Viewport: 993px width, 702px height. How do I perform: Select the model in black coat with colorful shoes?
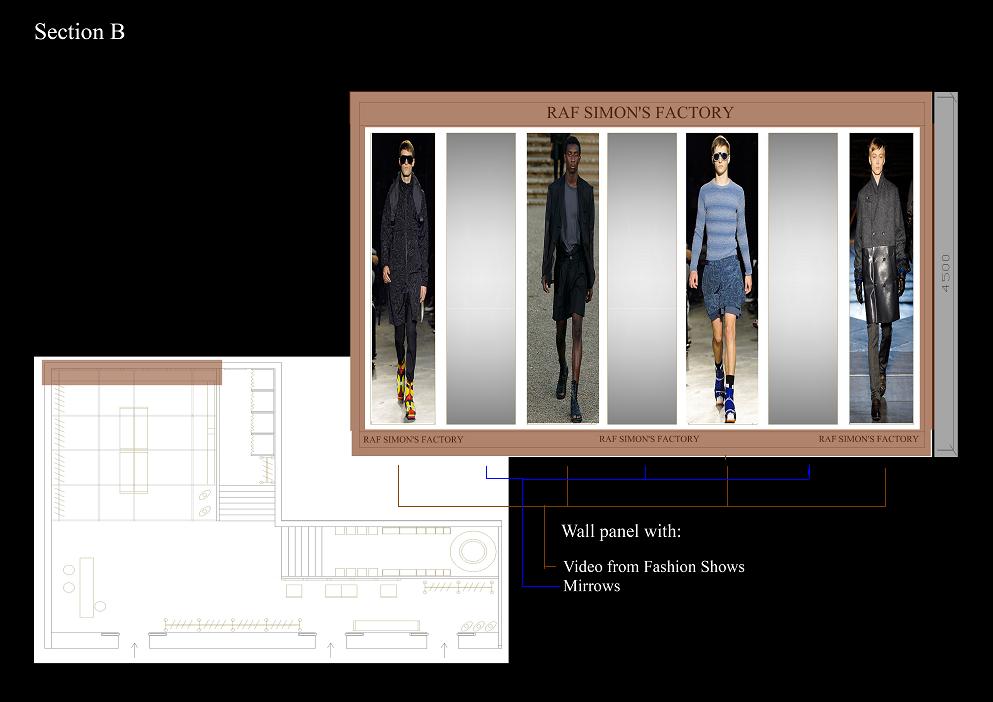coord(403,278)
